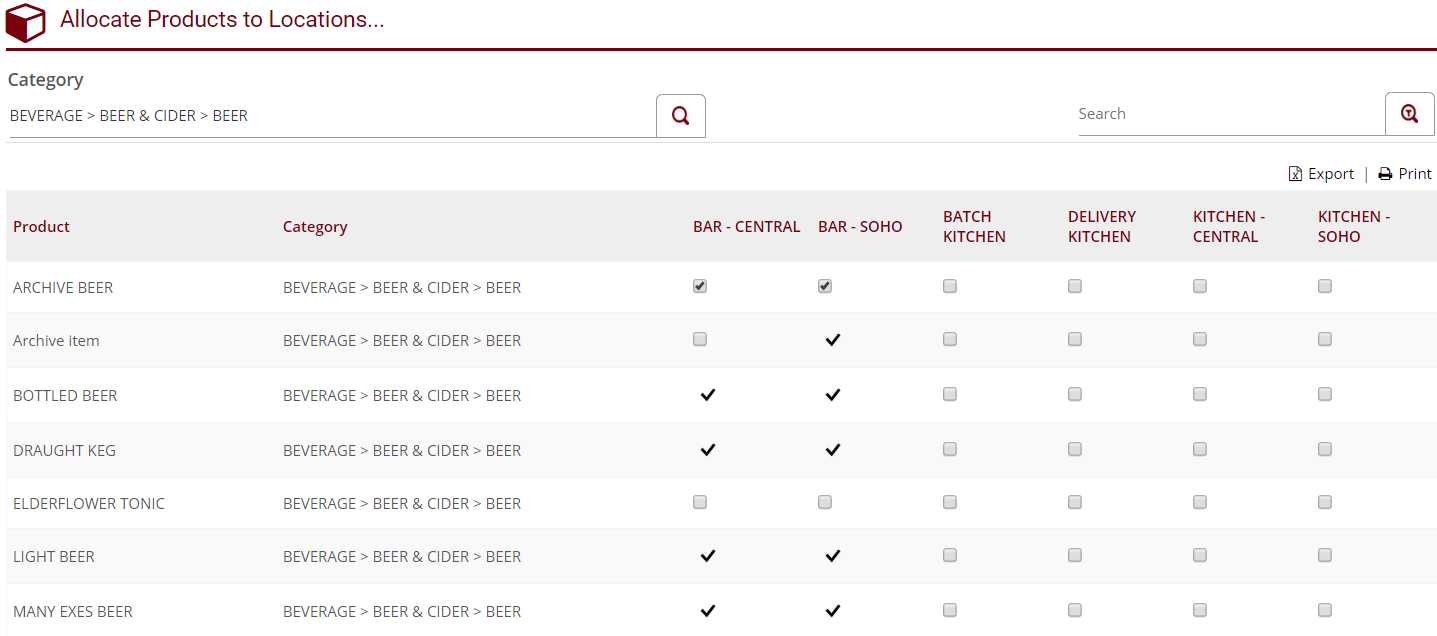Viewport: 1437px width, 636px height.
Task: Click the category search magnifier icon
Action: point(680,116)
